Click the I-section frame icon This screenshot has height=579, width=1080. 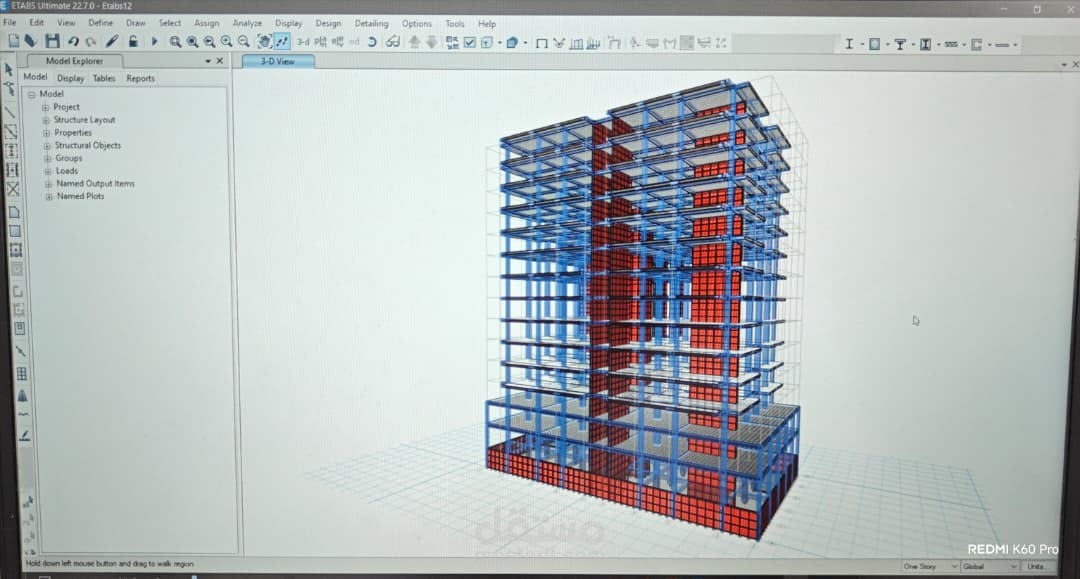[x=849, y=44]
